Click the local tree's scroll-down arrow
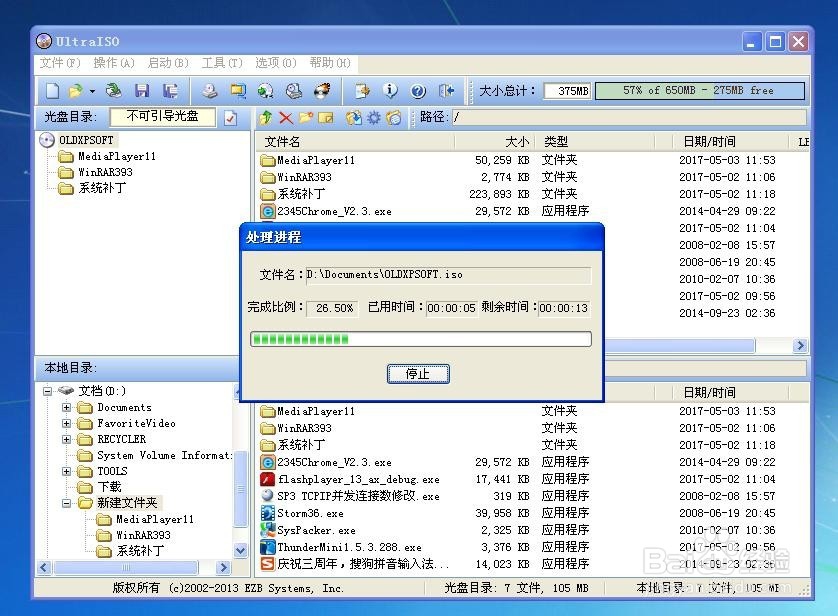Screen dimensions: 838x616 point(240,550)
